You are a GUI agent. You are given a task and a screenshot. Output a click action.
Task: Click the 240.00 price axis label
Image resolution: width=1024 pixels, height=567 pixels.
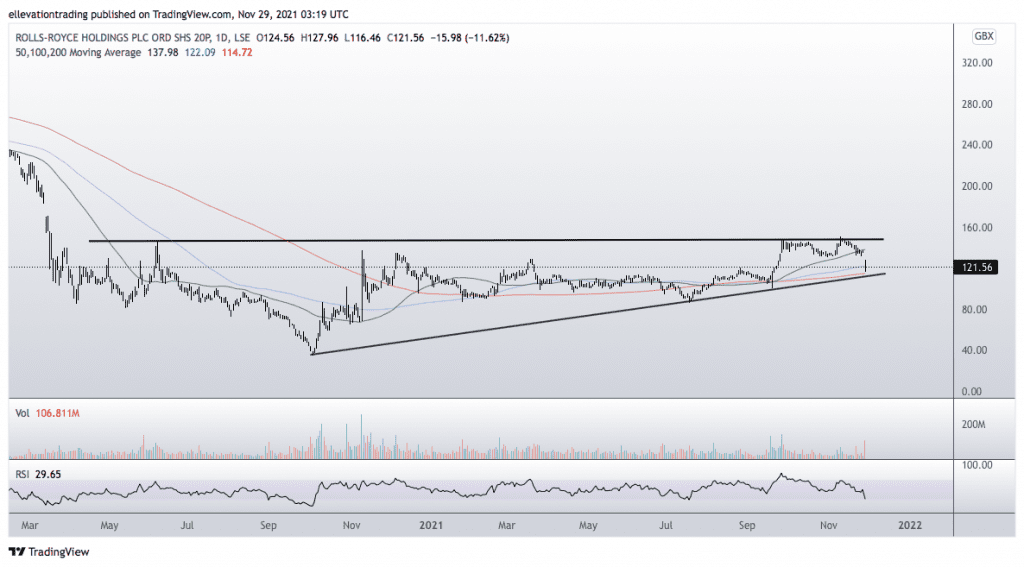[977, 145]
